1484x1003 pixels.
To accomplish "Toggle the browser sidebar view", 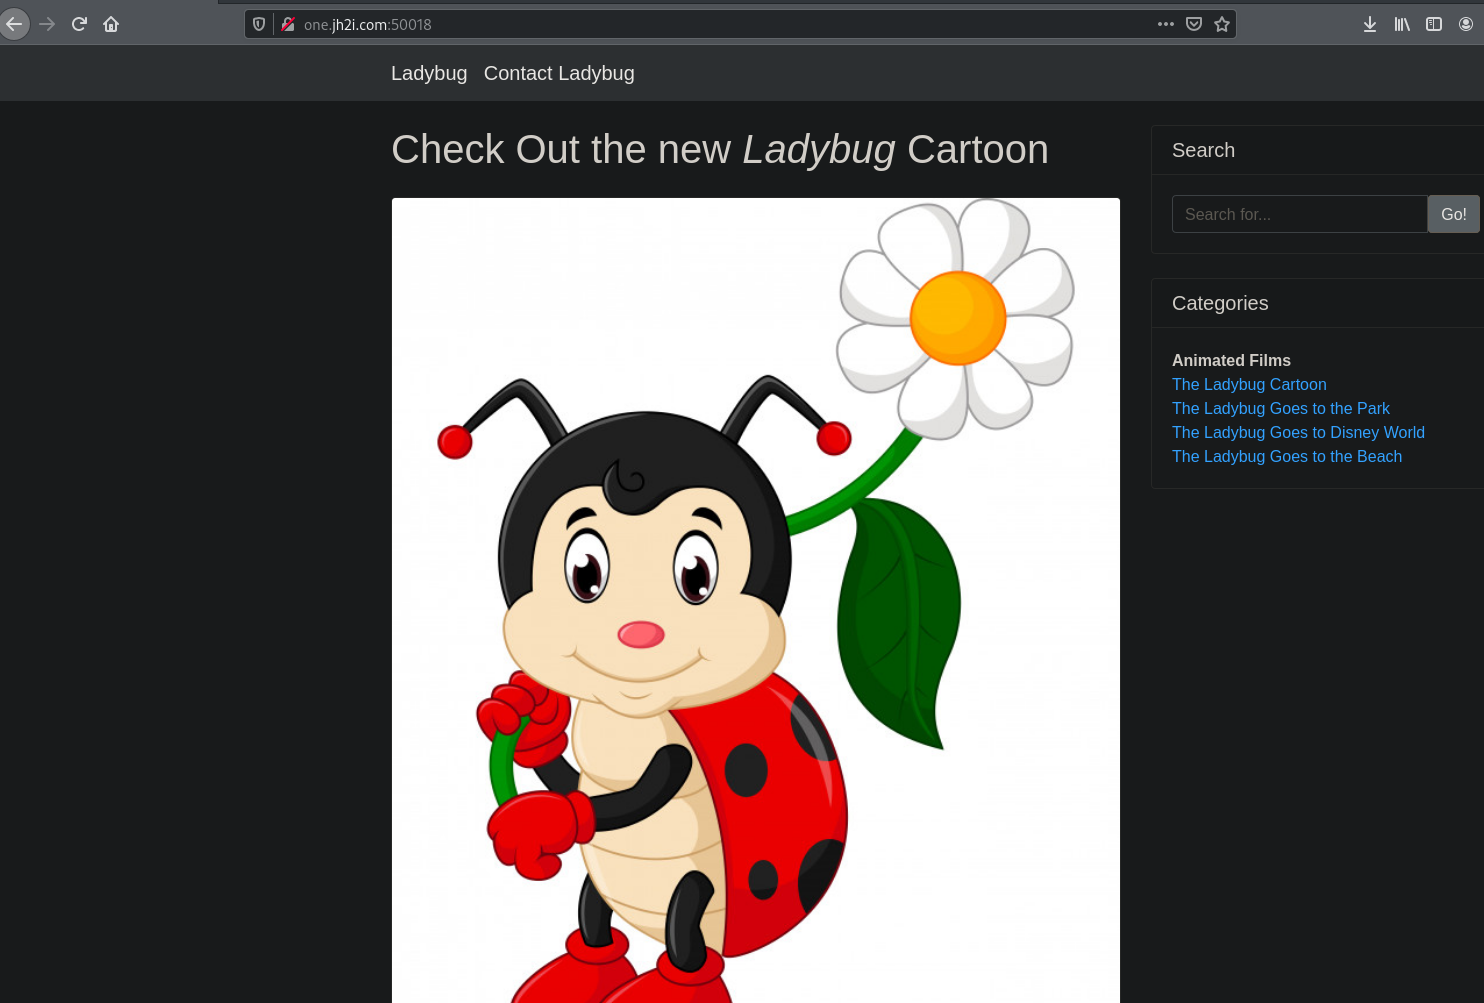I will click(1433, 24).
